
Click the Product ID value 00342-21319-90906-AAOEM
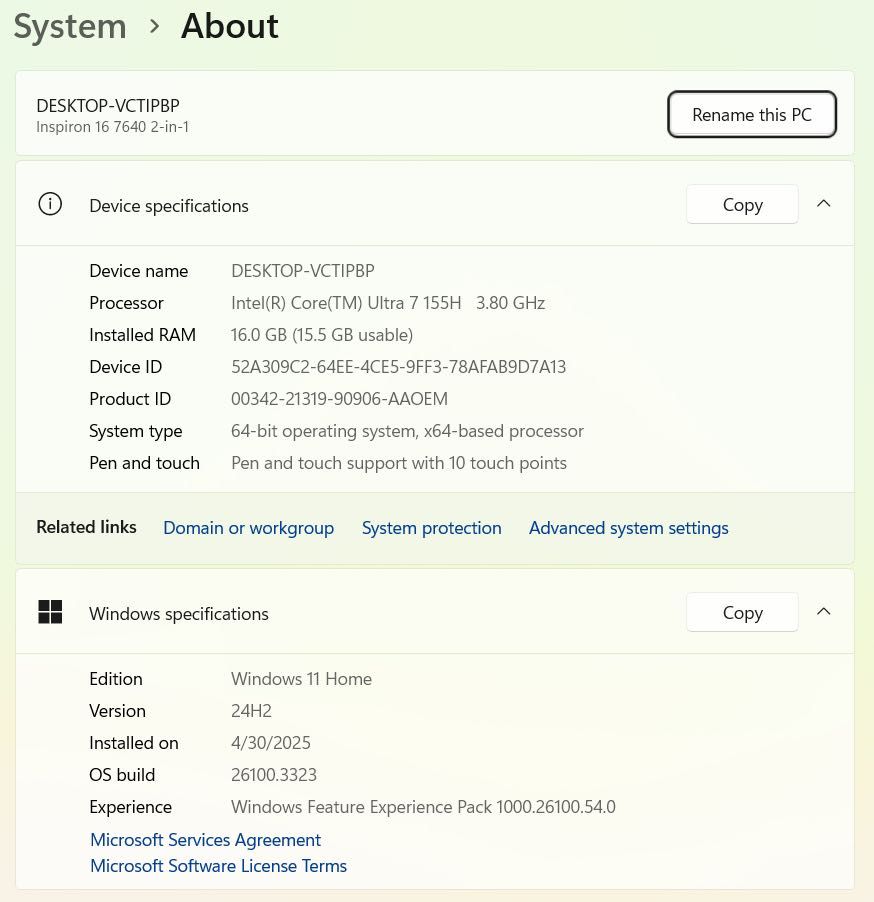pos(339,399)
